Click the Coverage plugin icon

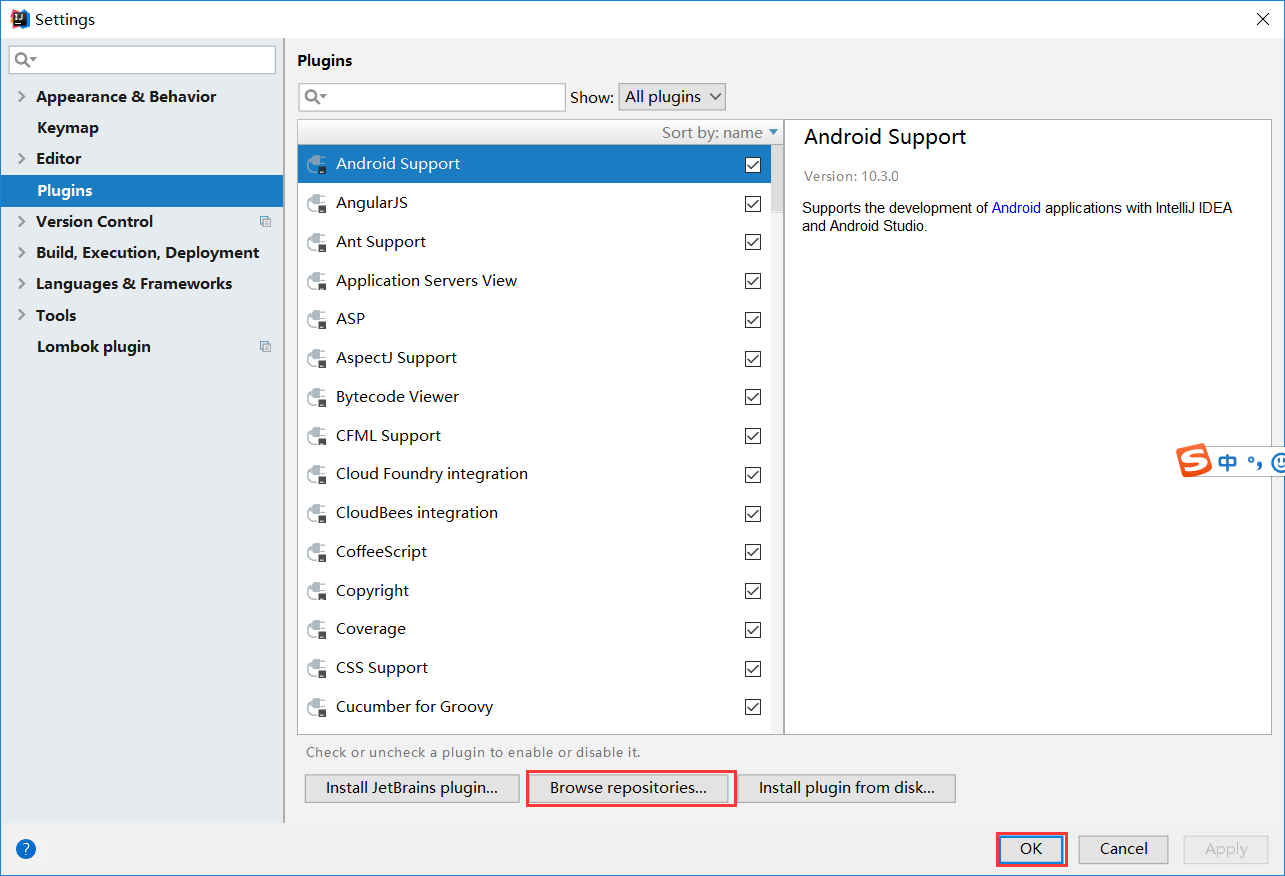click(x=317, y=630)
